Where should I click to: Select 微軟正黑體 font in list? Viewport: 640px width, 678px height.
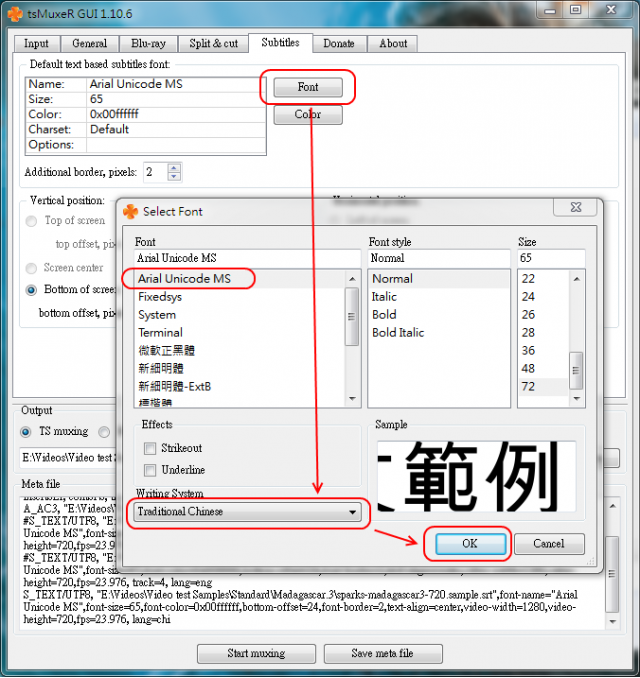(240, 351)
